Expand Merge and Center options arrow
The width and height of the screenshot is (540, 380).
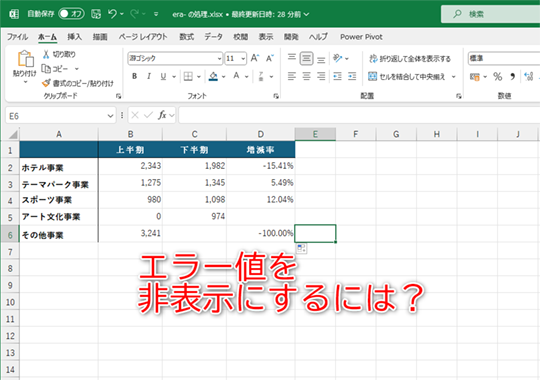pyautogui.click(x=454, y=76)
